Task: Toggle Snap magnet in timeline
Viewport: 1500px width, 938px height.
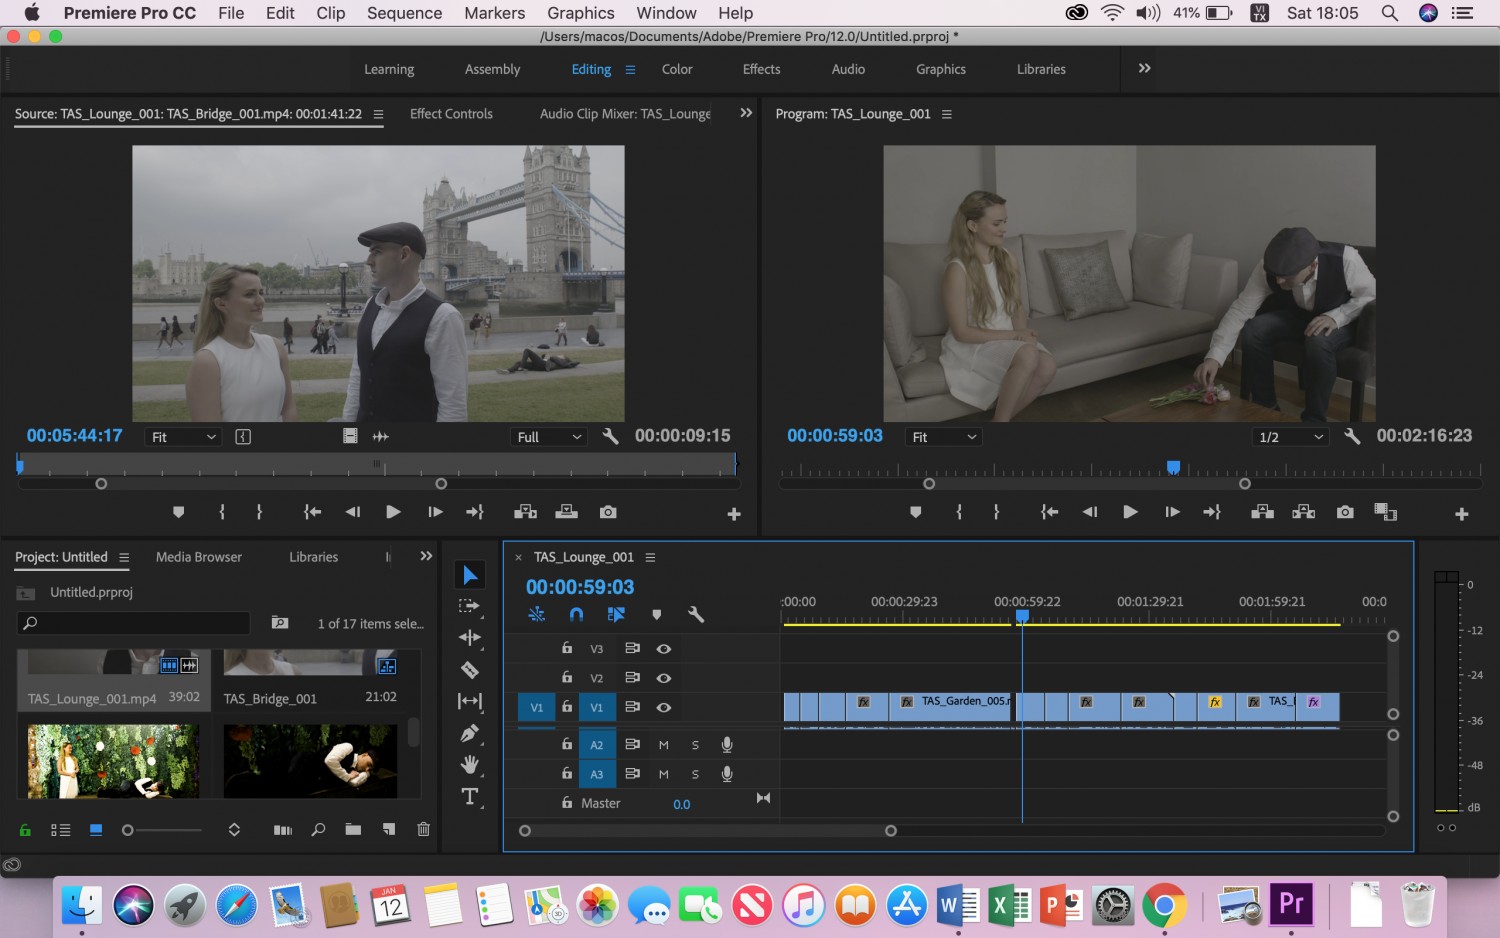Action: tap(576, 615)
